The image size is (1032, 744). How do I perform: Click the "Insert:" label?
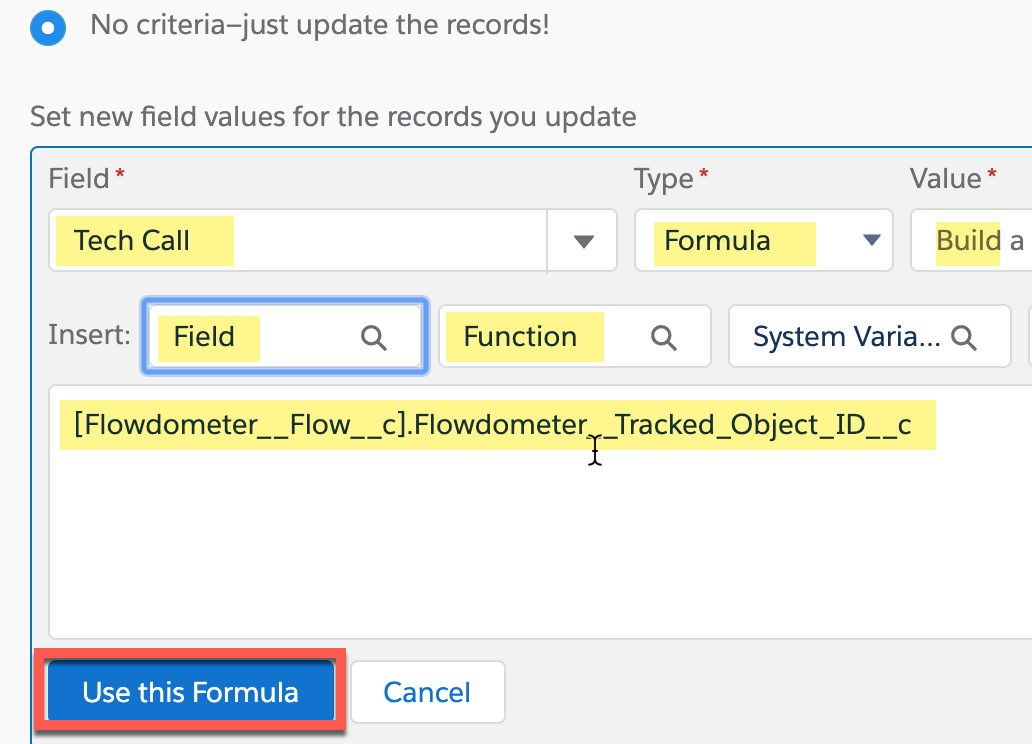point(89,335)
